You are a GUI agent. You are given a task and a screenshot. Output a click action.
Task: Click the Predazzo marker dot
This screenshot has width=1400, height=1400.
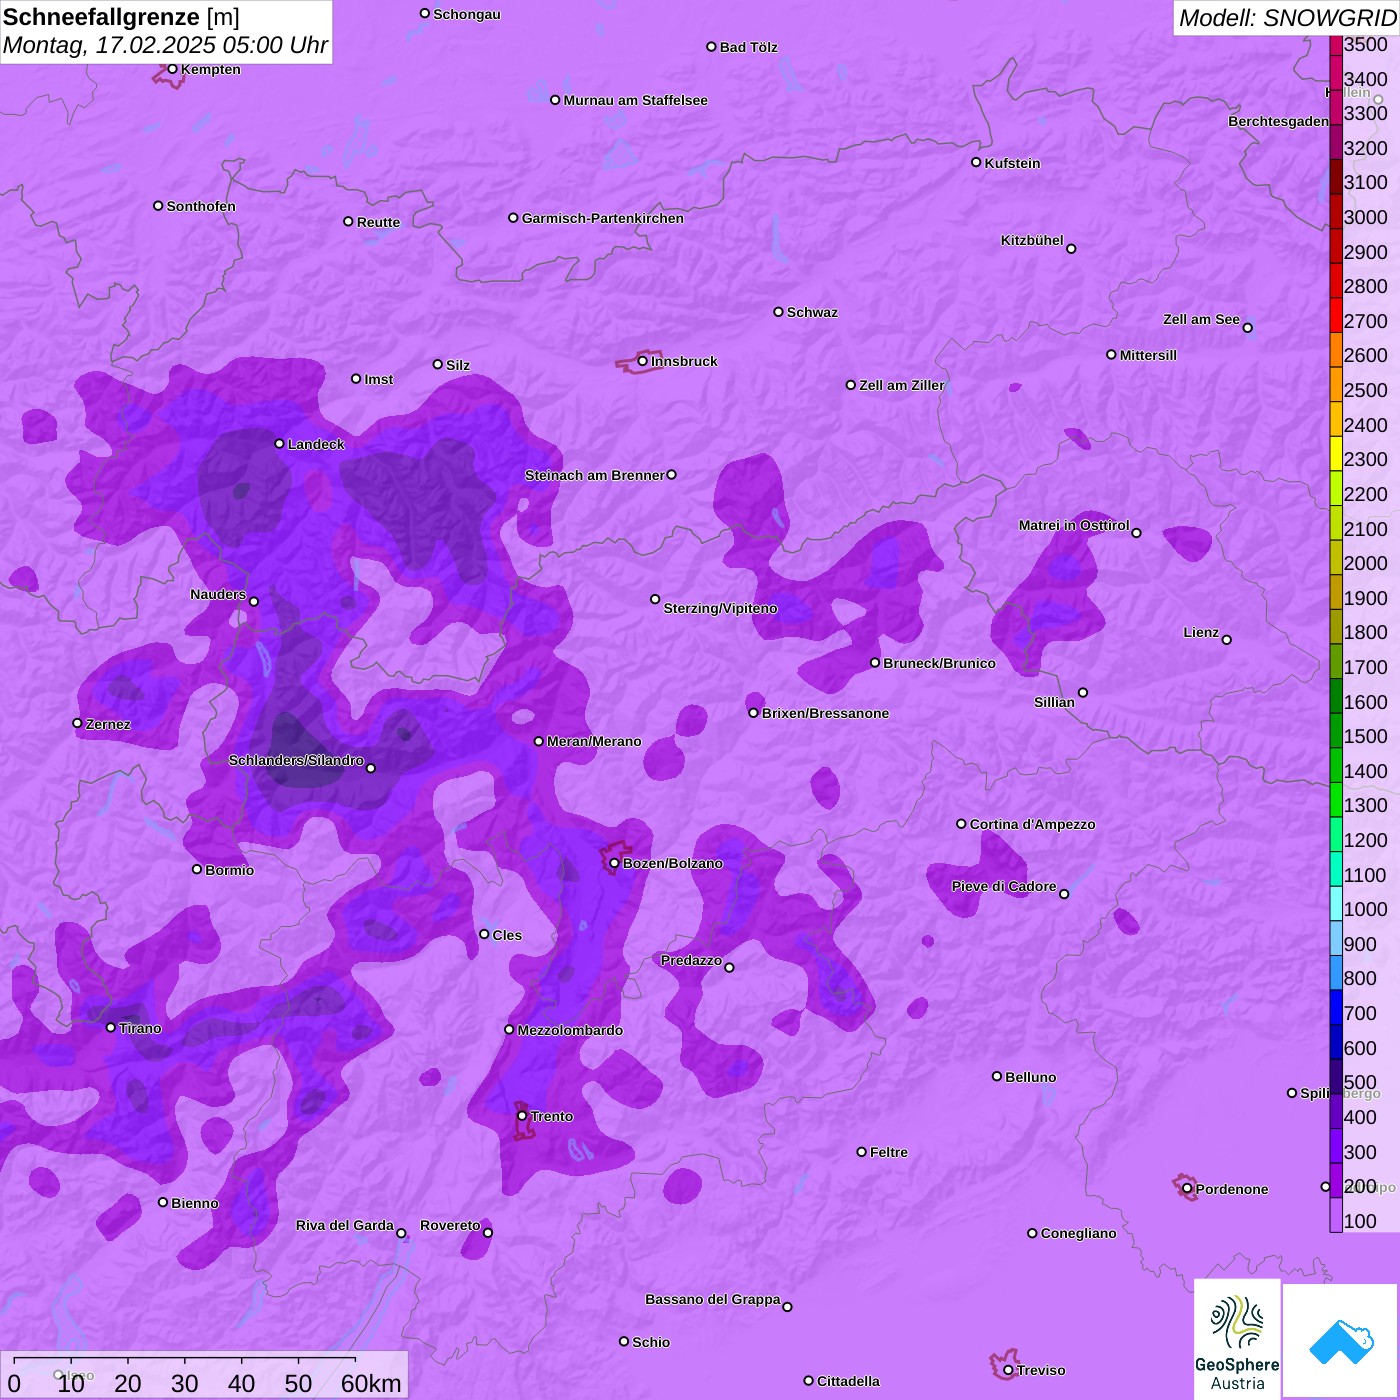pos(729,967)
